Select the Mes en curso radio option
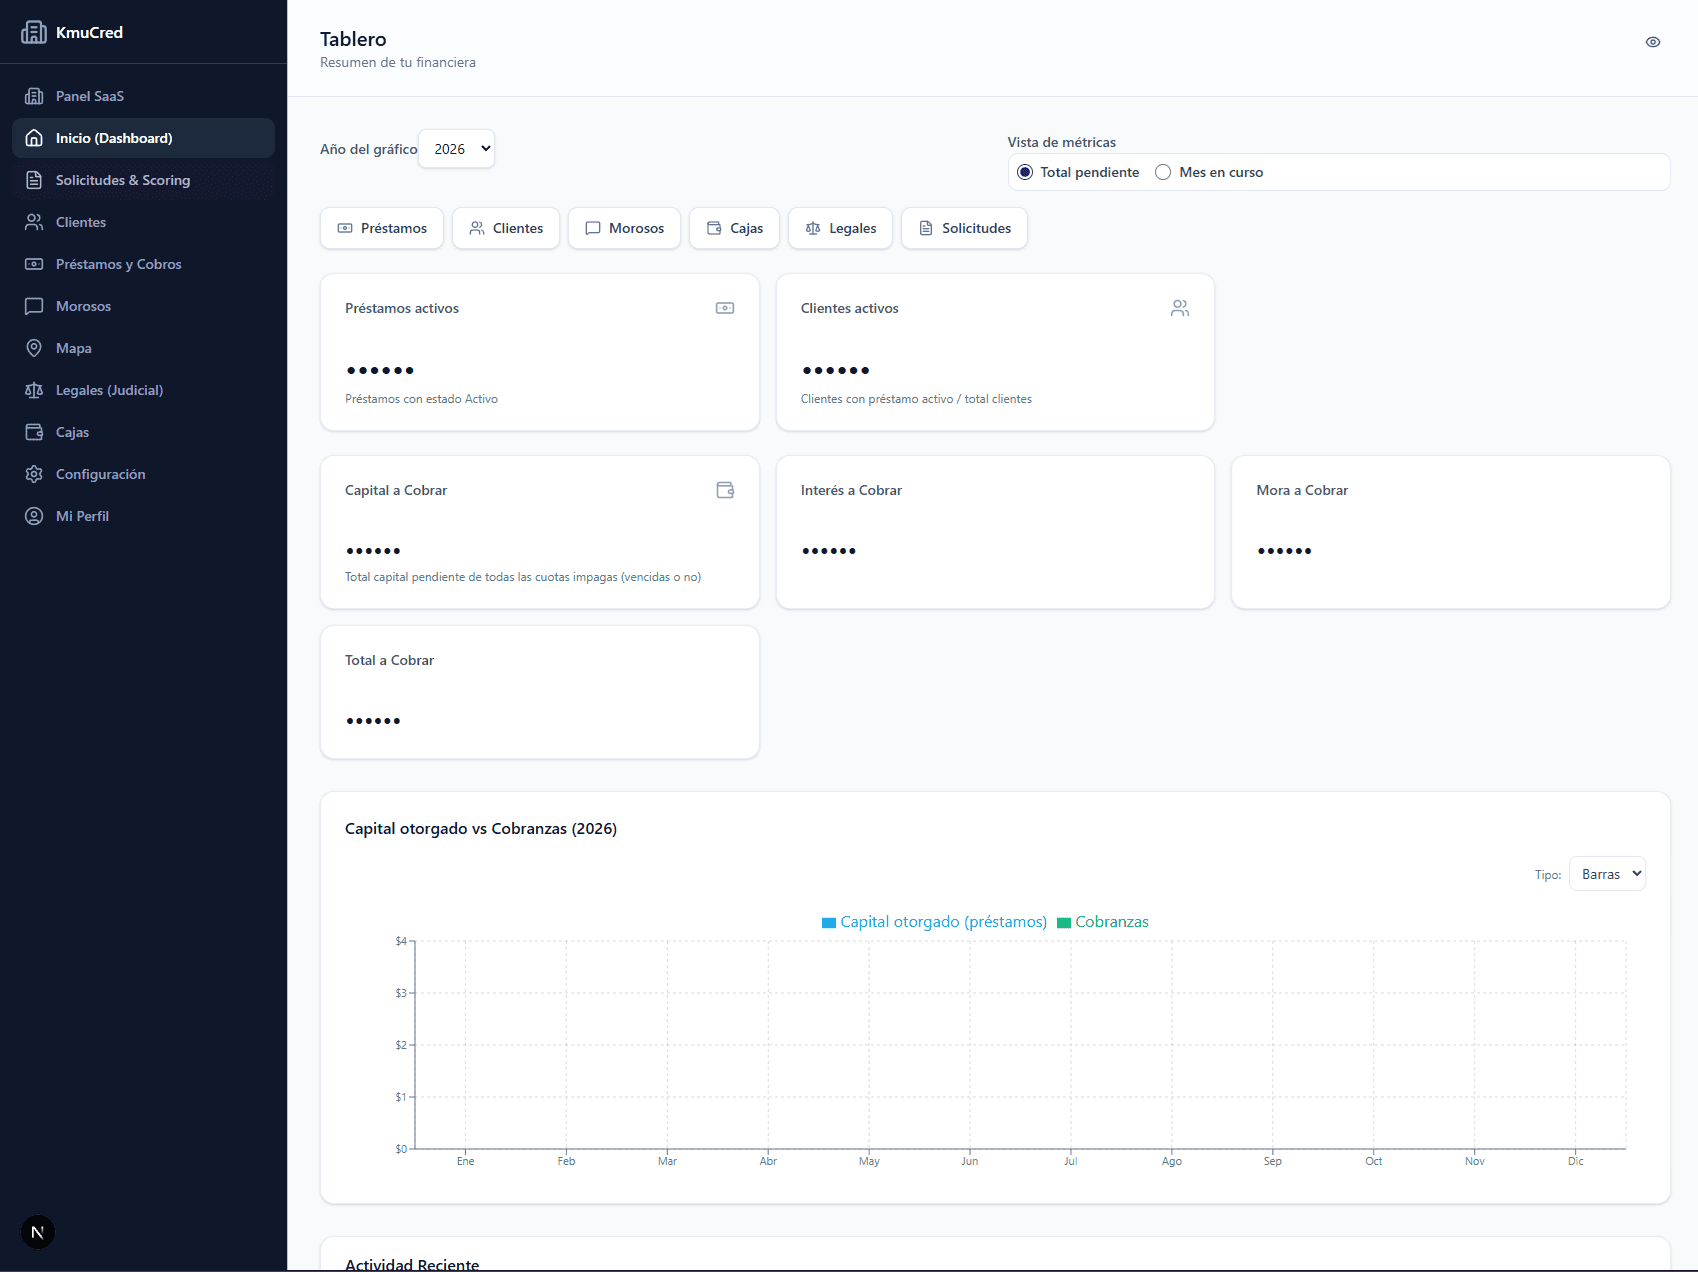 tap(1163, 172)
